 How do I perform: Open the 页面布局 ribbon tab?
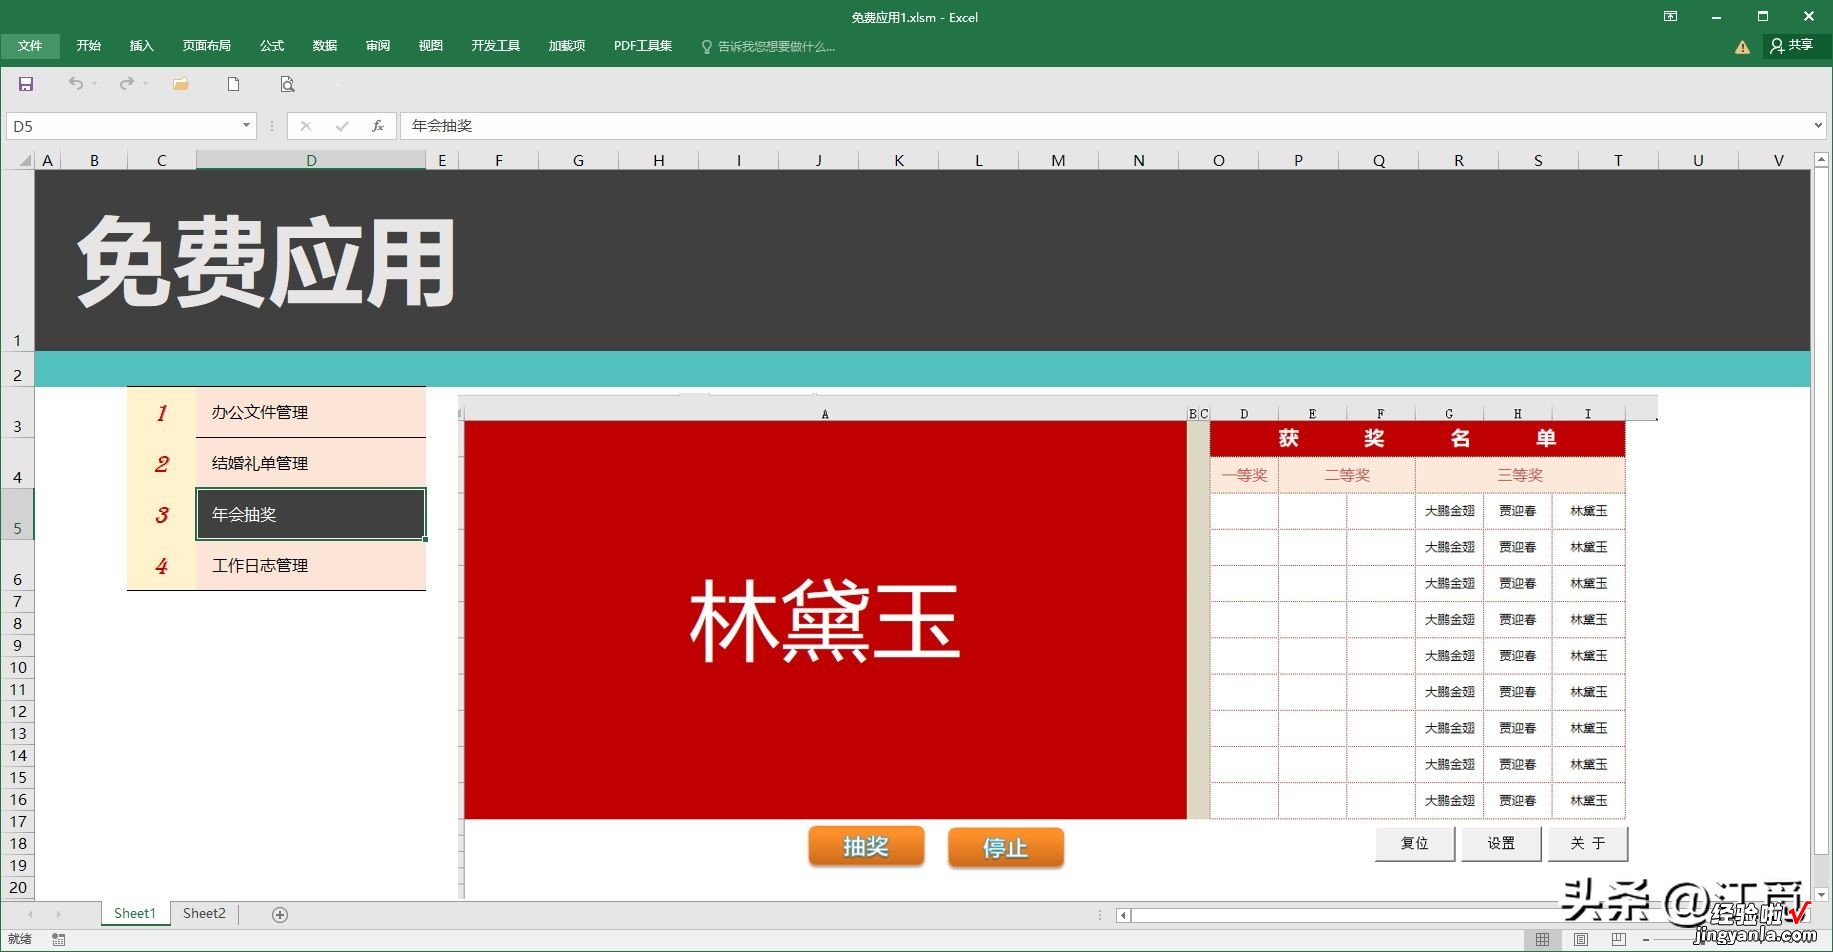(x=207, y=46)
